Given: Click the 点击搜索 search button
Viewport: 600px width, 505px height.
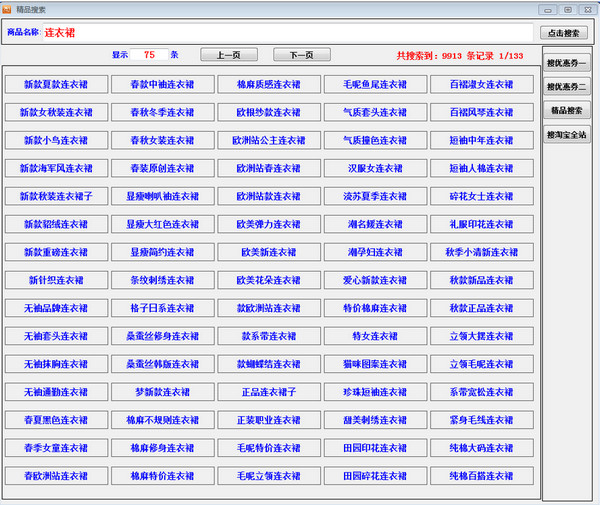Looking at the screenshot, I should 565,33.
